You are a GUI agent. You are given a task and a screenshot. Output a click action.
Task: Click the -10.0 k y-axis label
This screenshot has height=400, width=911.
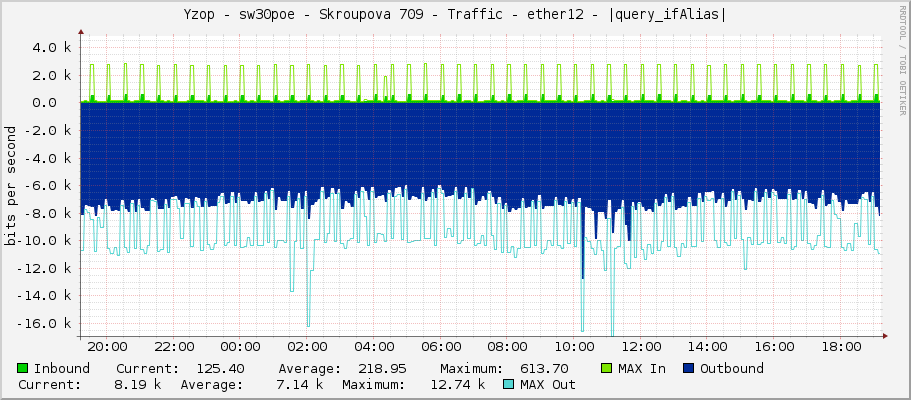(44, 241)
